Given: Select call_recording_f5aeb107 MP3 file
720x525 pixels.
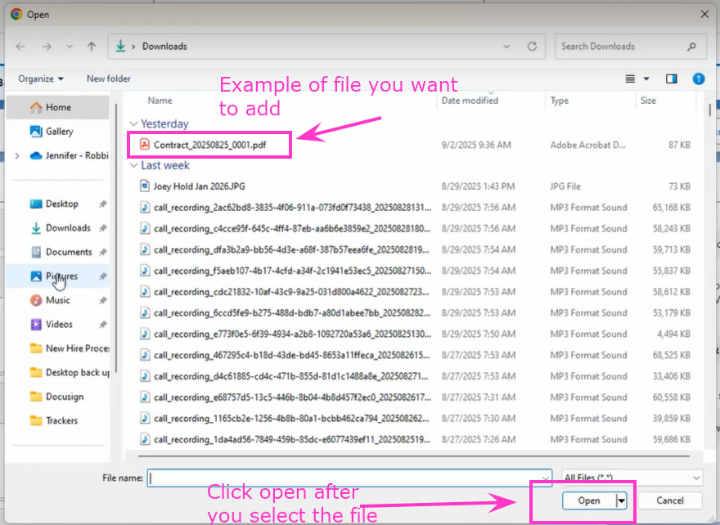Looking at the screenshot, I should 292,271.
